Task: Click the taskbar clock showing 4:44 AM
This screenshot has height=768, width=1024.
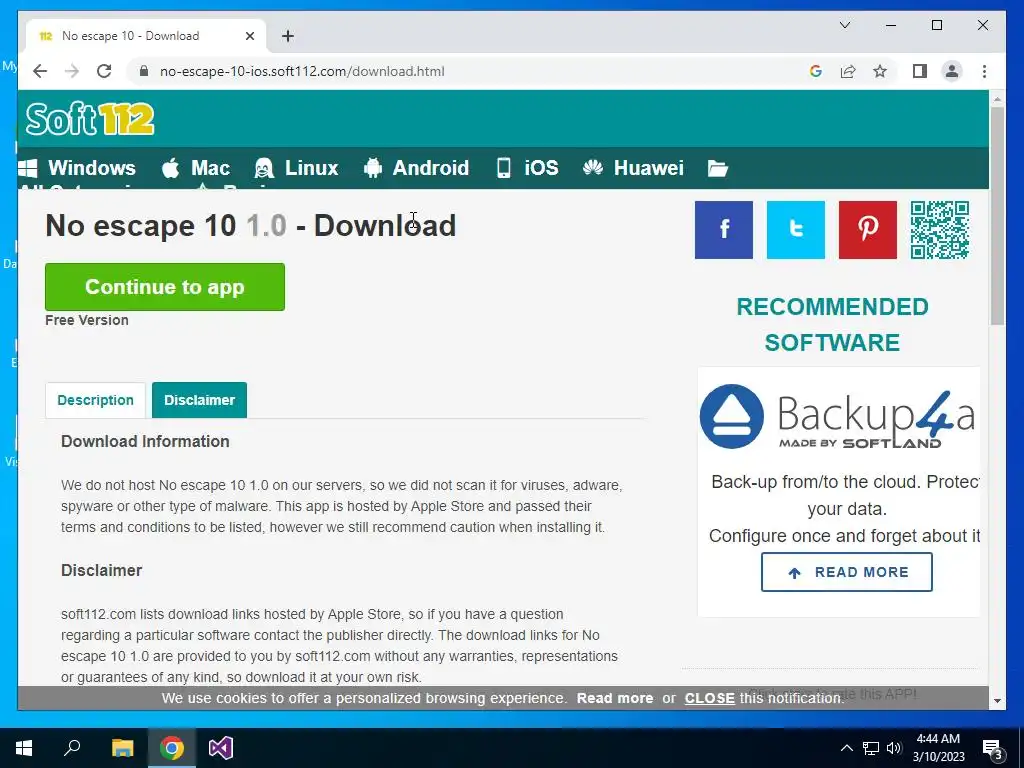Action: [x=938, y=748]
